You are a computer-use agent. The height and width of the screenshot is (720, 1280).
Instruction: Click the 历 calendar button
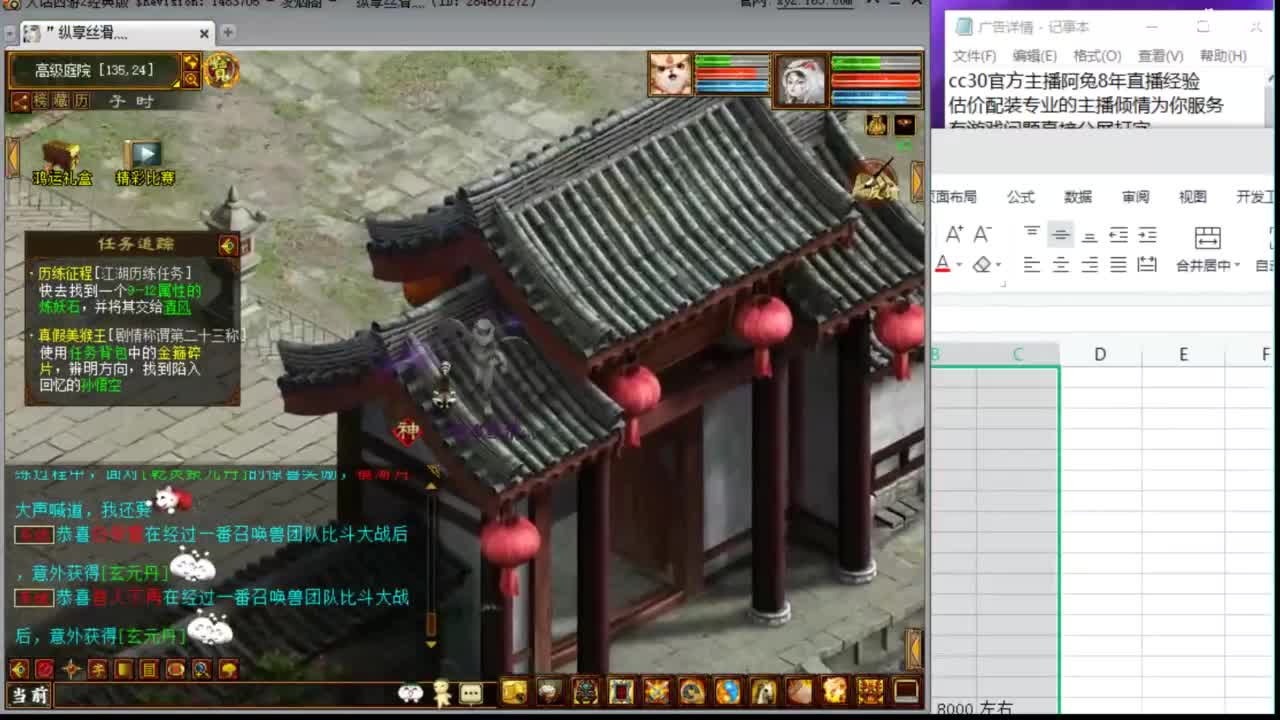point(82,101)
